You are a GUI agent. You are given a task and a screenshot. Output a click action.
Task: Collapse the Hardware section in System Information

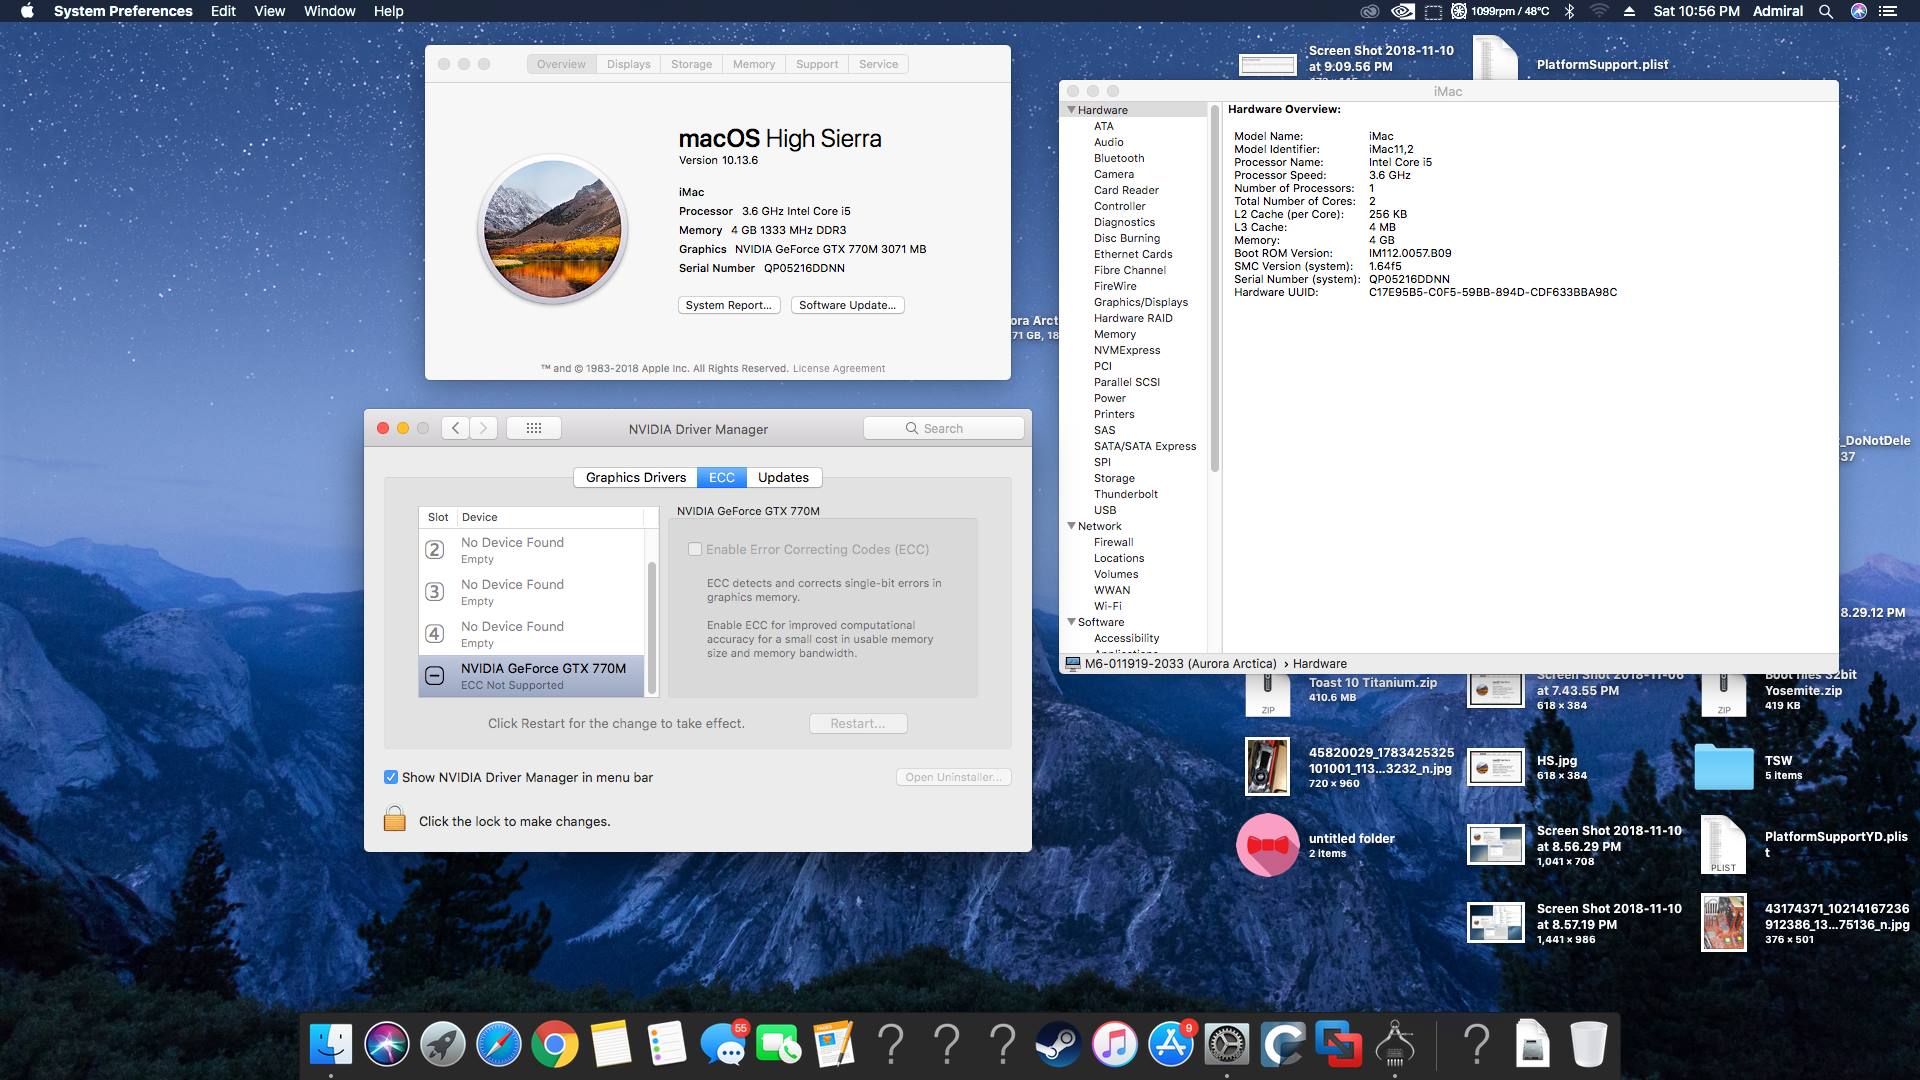point(1073,110)
